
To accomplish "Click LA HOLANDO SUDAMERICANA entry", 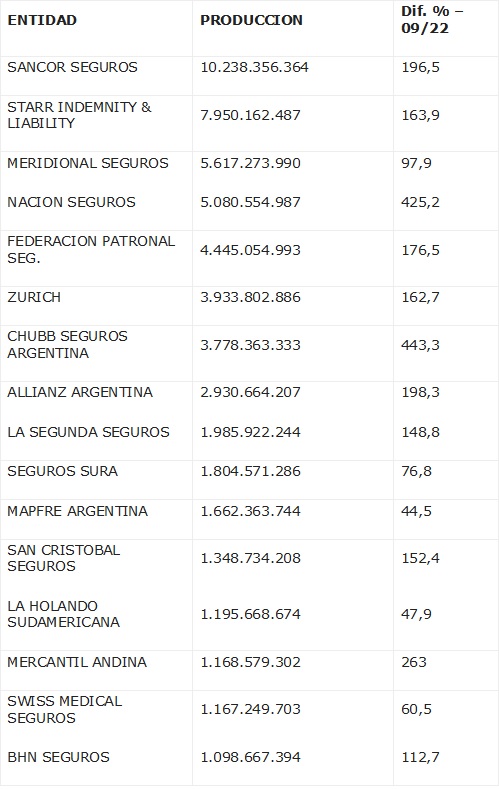I will point(64,614).
